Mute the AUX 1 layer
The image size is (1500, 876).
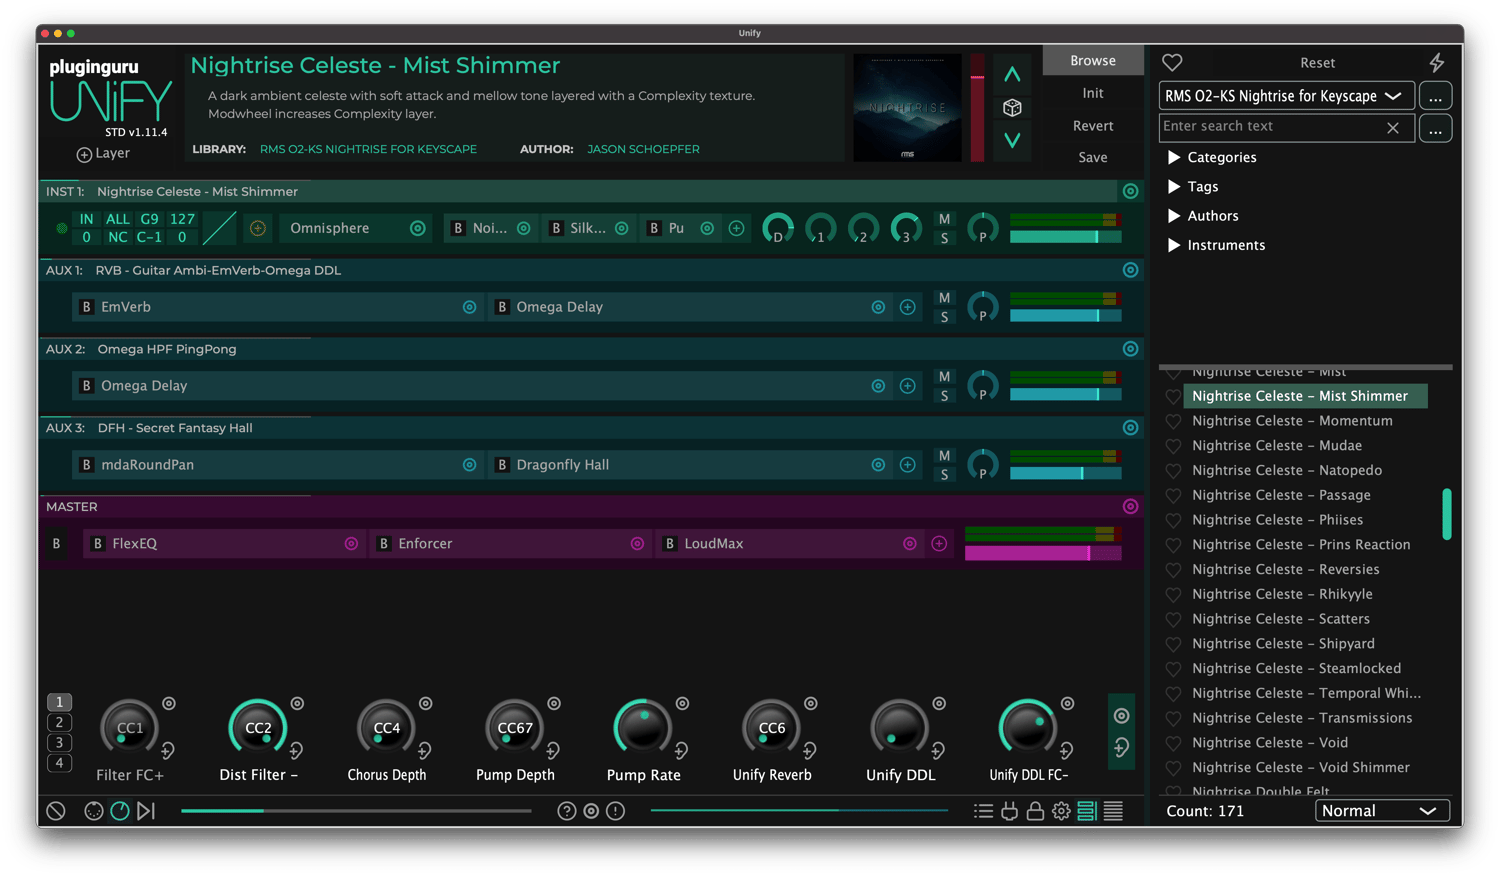pyautogui.click(x=944, y=298)
